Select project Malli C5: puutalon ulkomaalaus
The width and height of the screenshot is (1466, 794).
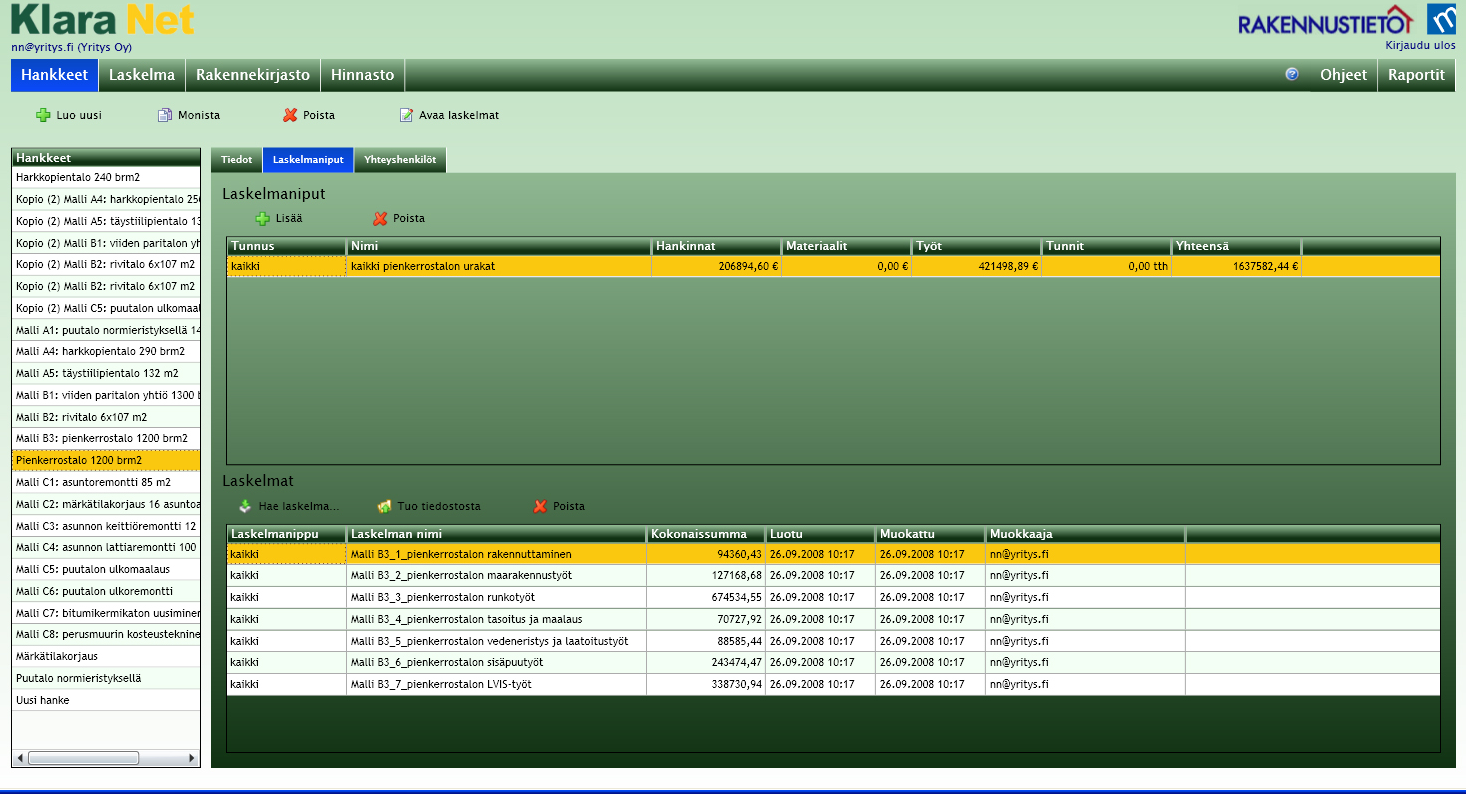[x=106, y=569]
